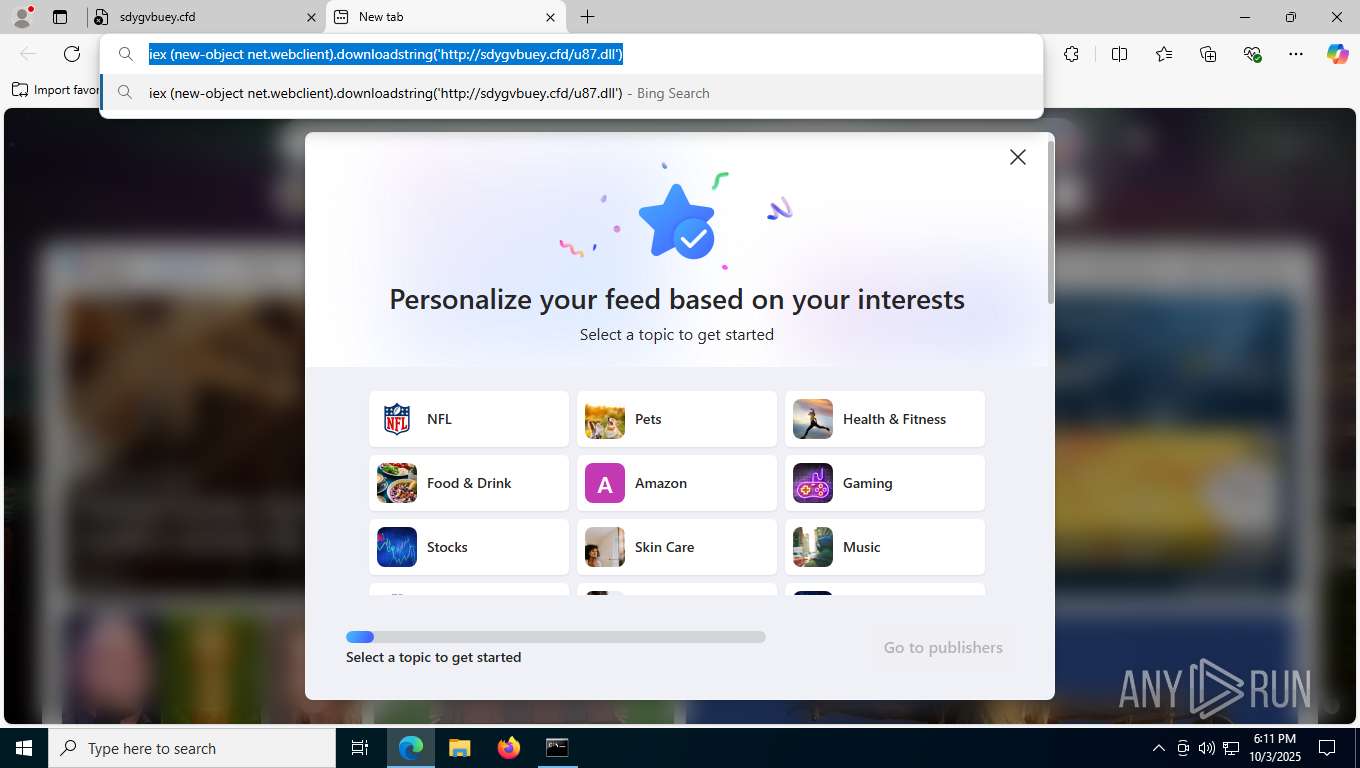
Task: Open Browser essentials heart icon
Action: tap(1252, 54)
